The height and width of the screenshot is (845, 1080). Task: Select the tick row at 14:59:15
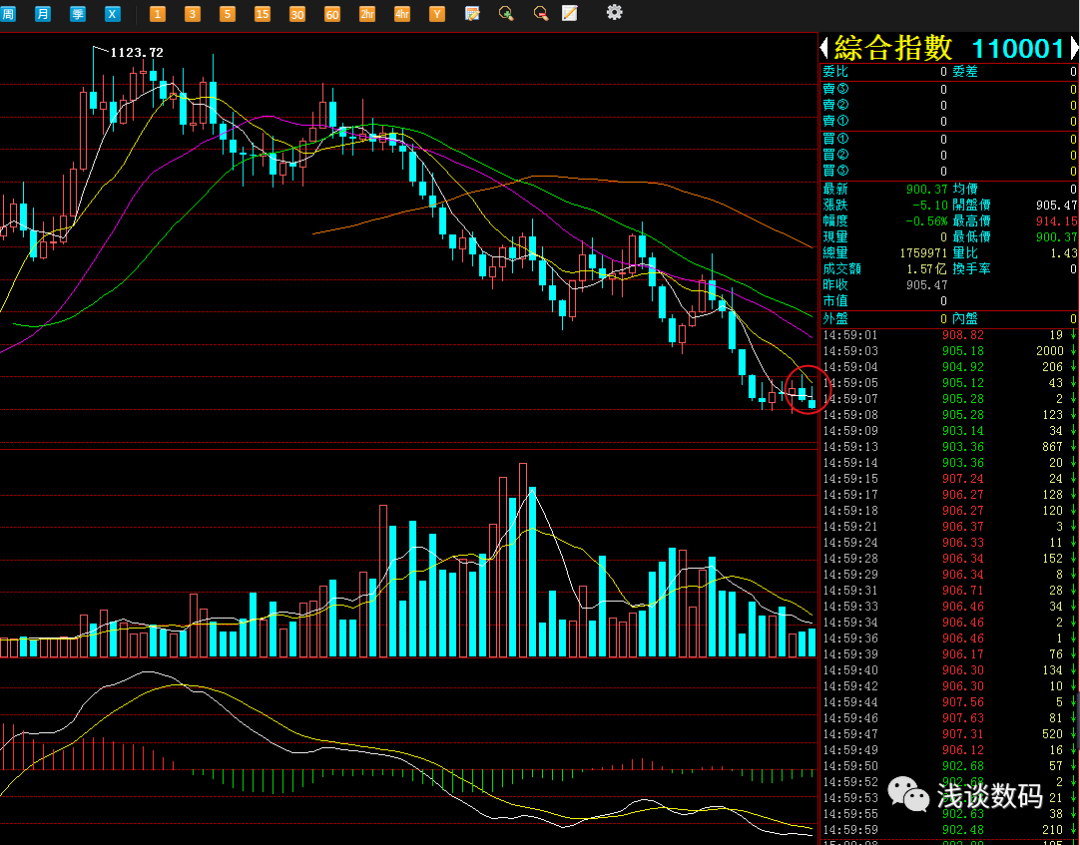point(949,479)
